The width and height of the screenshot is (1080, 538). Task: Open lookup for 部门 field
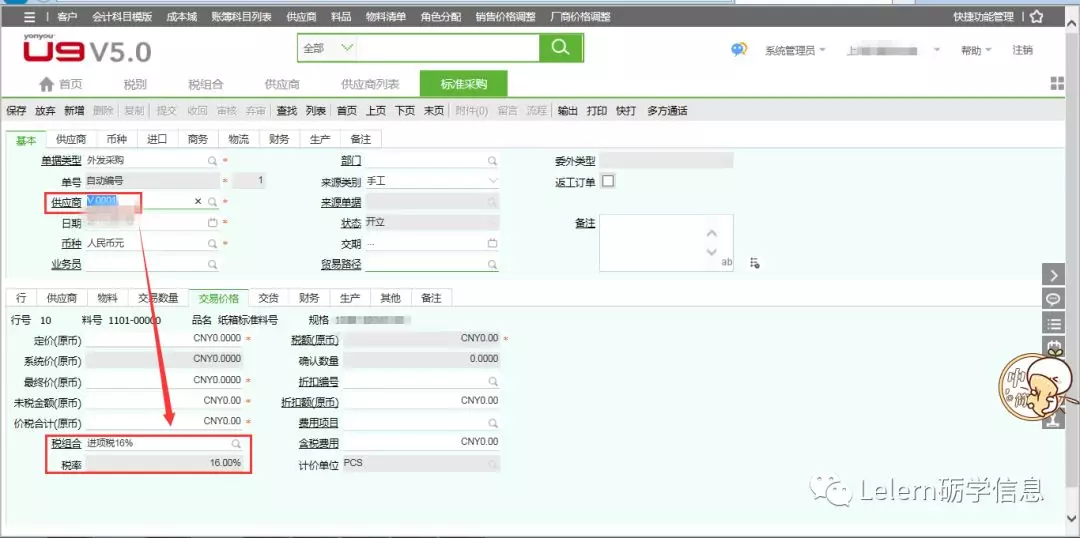(x=492, y=161)
